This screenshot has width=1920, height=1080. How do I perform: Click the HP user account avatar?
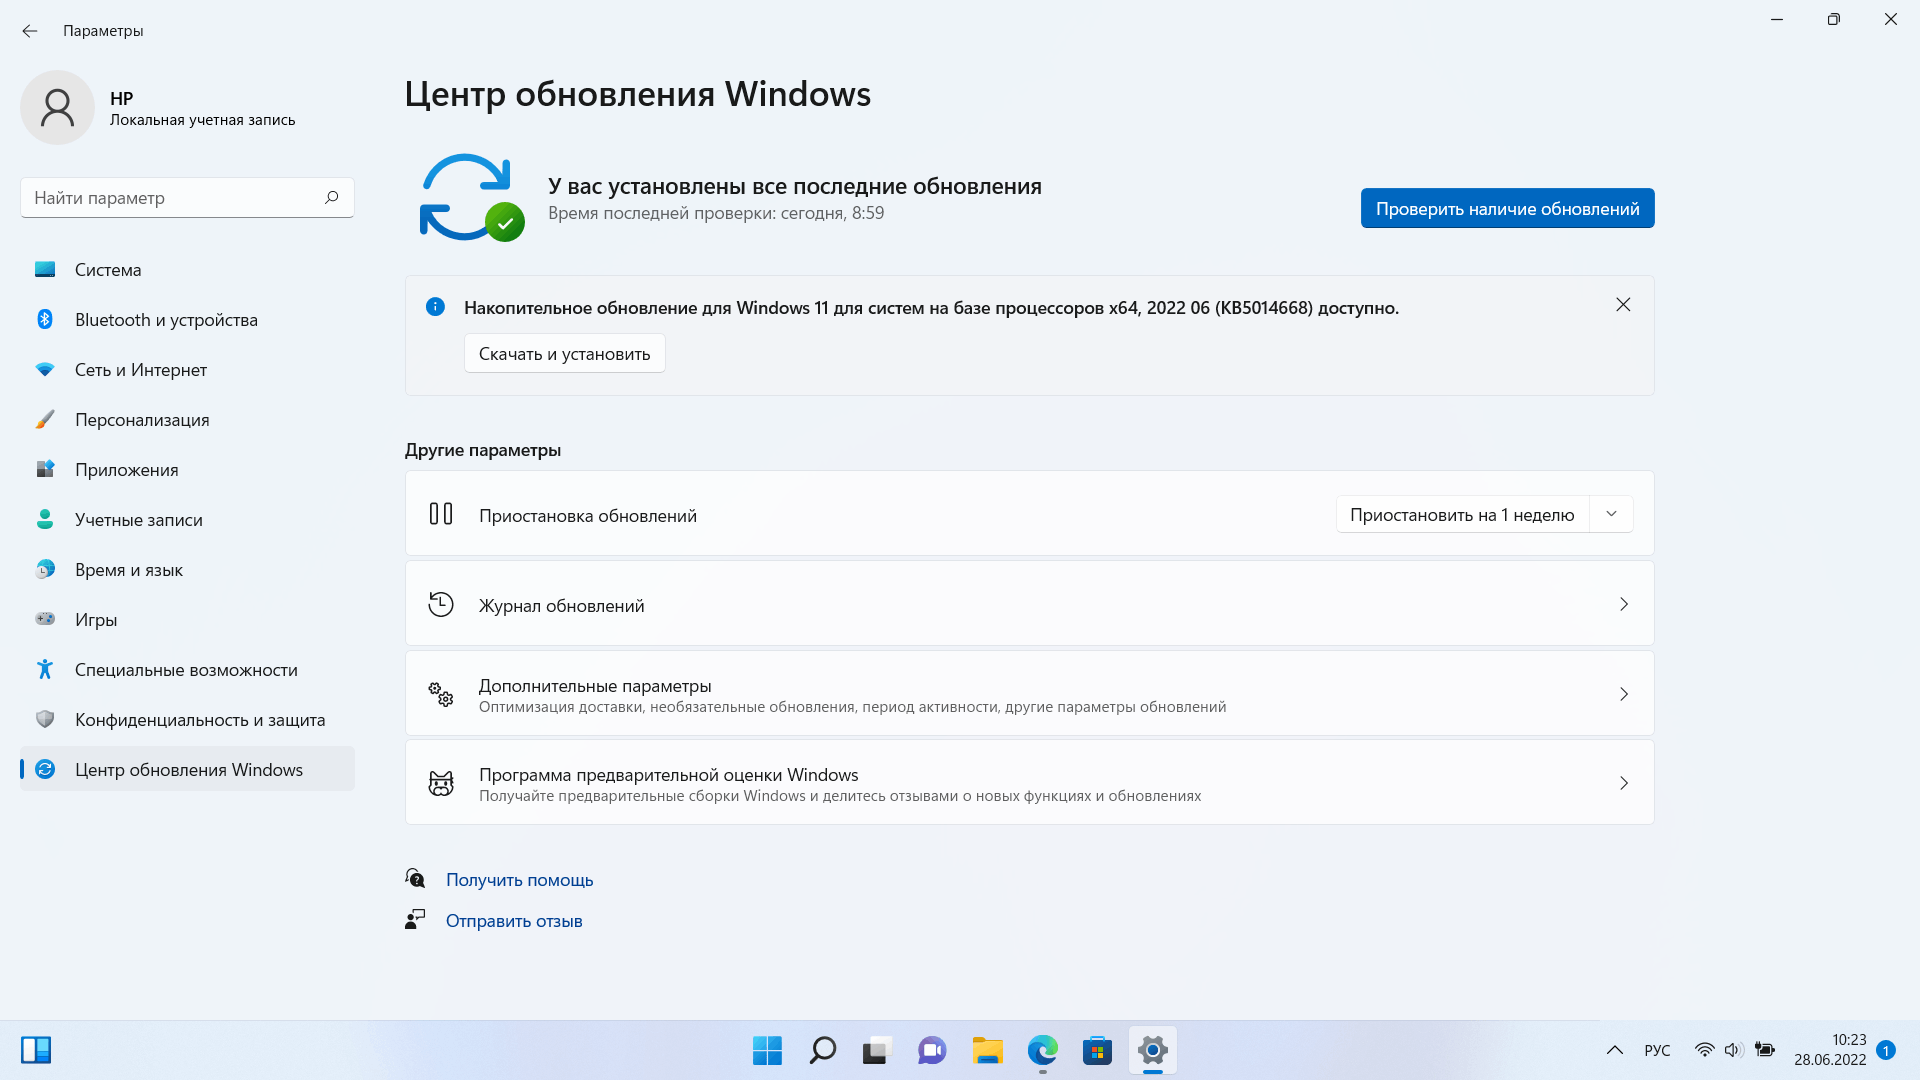pos(57,108)
